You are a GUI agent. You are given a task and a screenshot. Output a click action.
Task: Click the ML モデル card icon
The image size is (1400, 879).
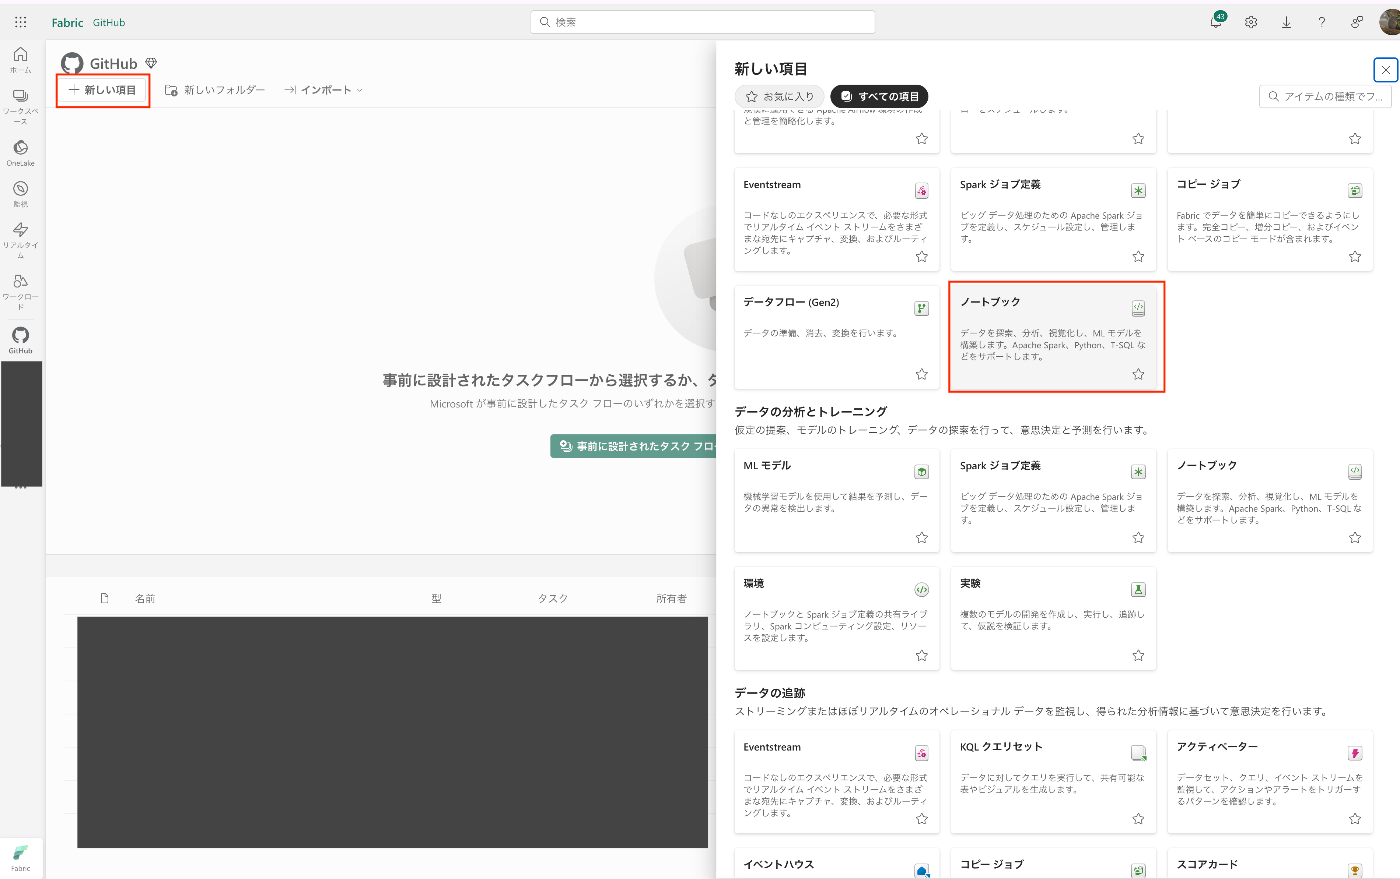coord(922,472)
